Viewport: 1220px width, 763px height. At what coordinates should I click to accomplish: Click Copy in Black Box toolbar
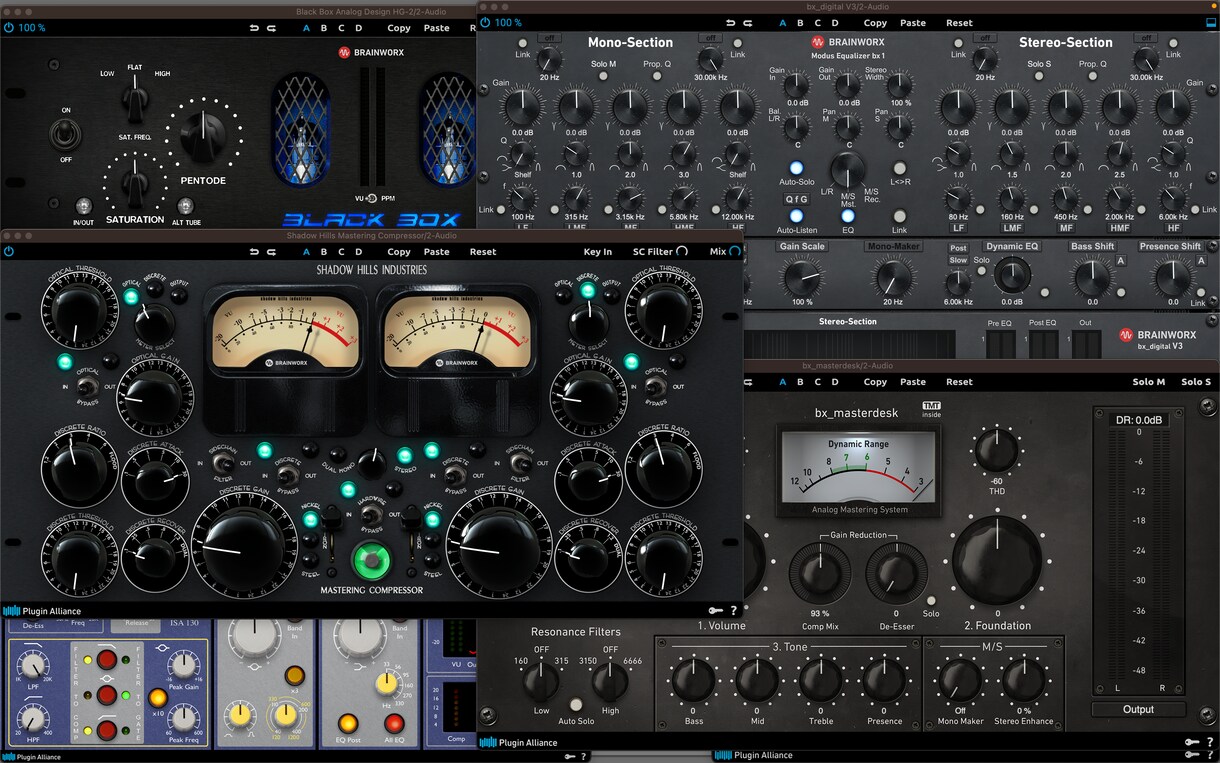(399, 28)
